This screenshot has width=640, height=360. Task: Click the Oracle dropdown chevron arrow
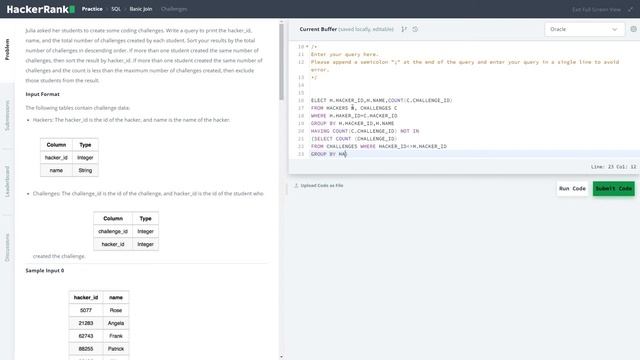click(x=614, y=29)
